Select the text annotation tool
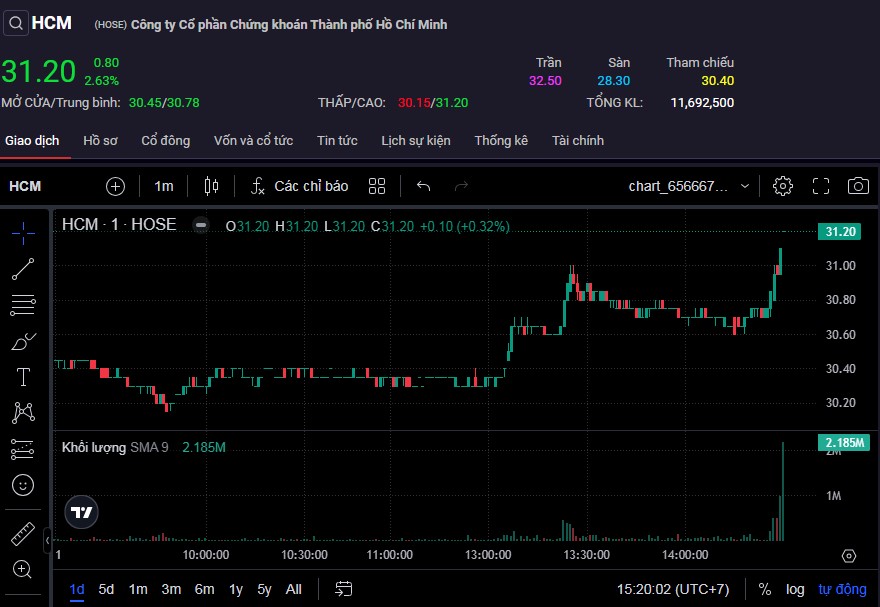This screenshot has width=880, height=607. click(x=23, y=377)
